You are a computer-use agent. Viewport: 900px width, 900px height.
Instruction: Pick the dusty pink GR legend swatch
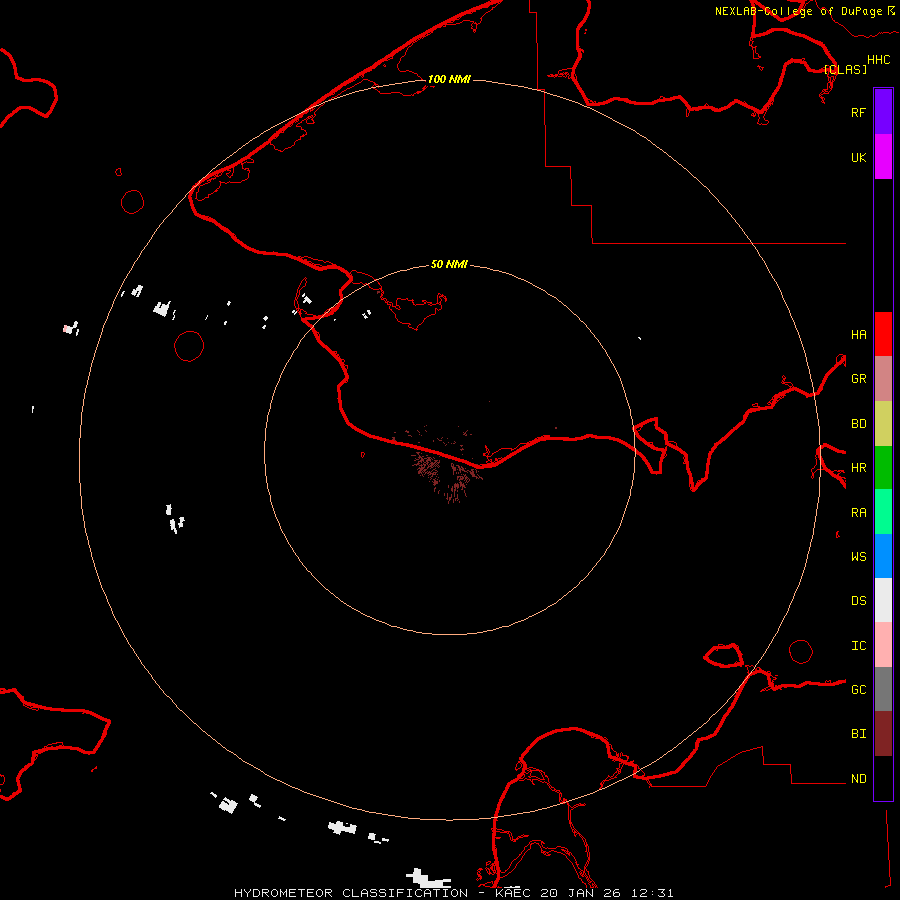point(883,379)
